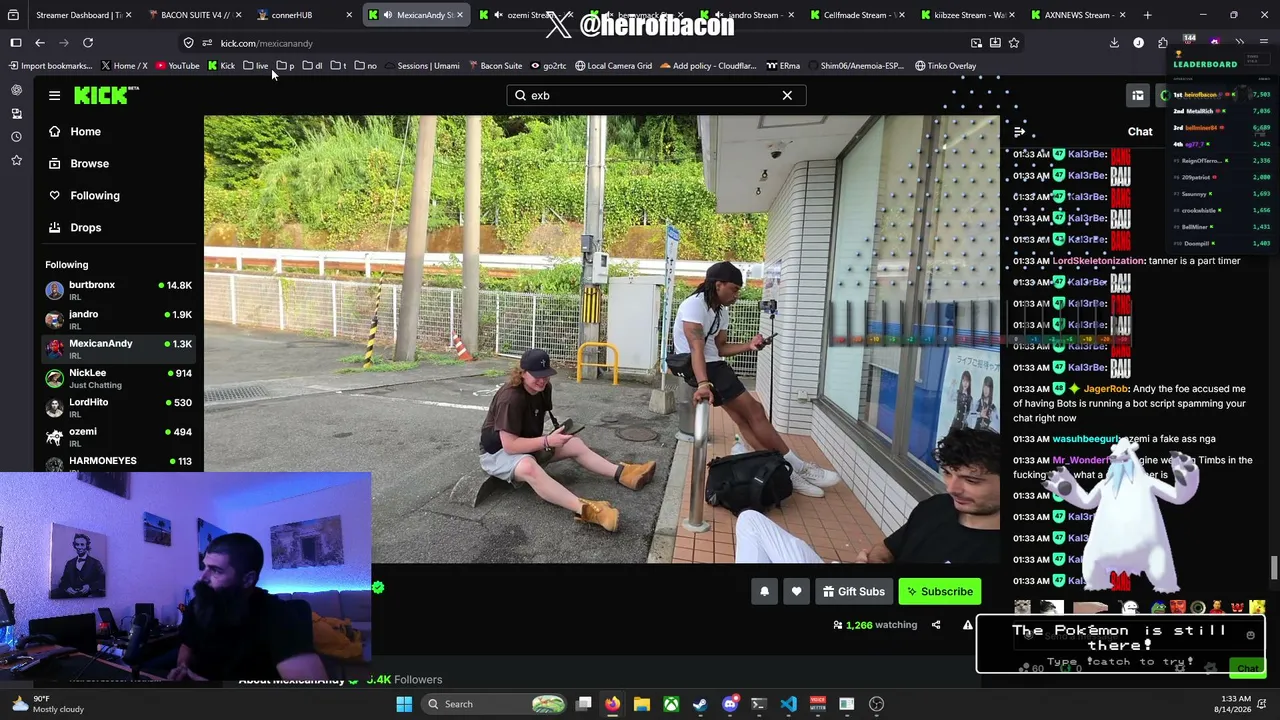Open the tab list dropdown at far left
This screenshot has width=1280, height=720.
tap(13, 15)
